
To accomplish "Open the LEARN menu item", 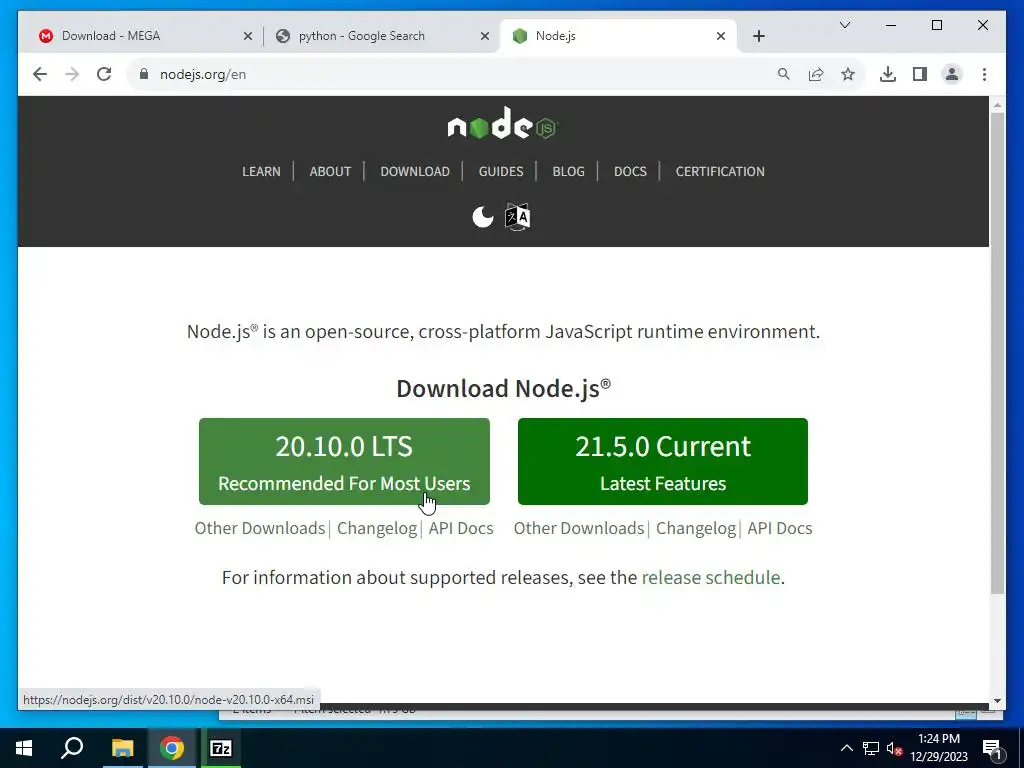I will tap(261, 171).
